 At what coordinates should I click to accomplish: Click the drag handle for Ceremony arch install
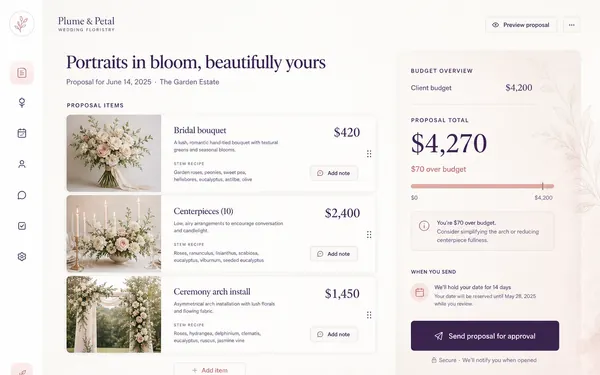pos(369,315)
